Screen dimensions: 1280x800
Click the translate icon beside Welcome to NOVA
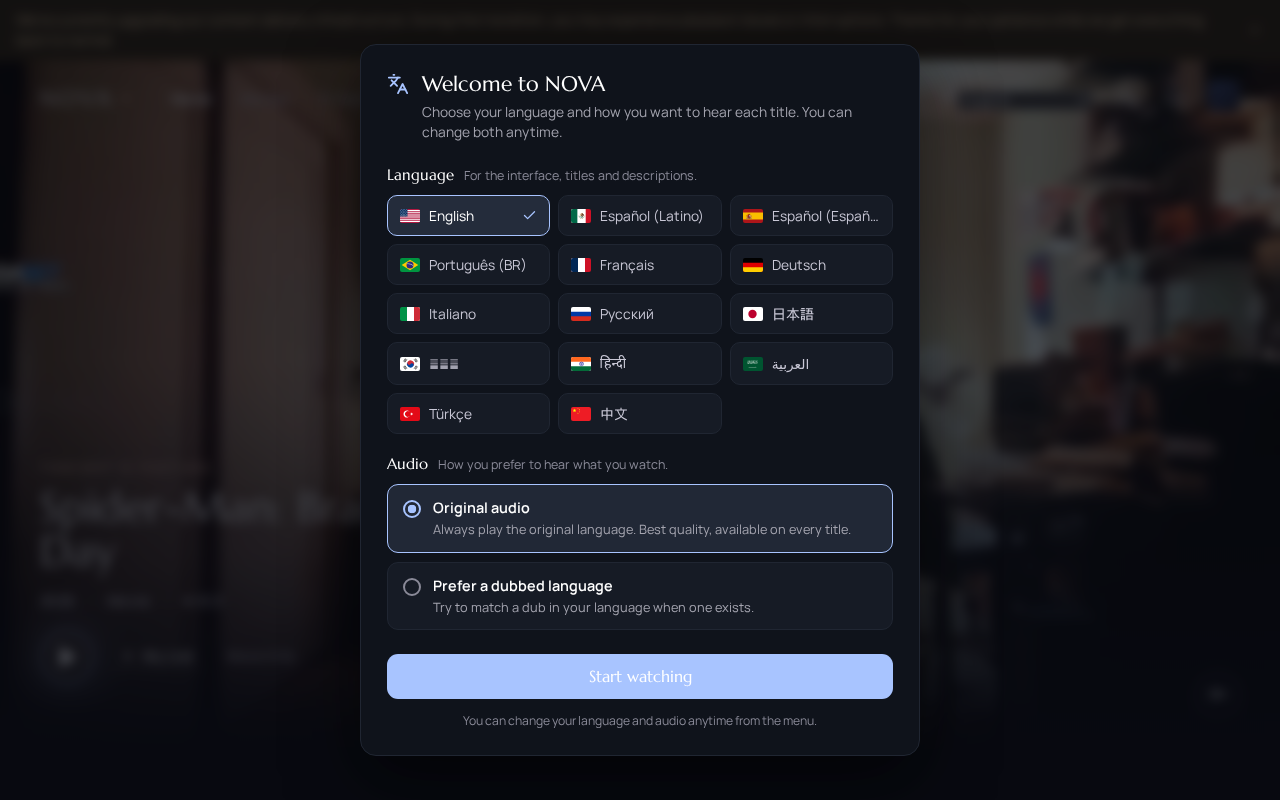(398, 84)
